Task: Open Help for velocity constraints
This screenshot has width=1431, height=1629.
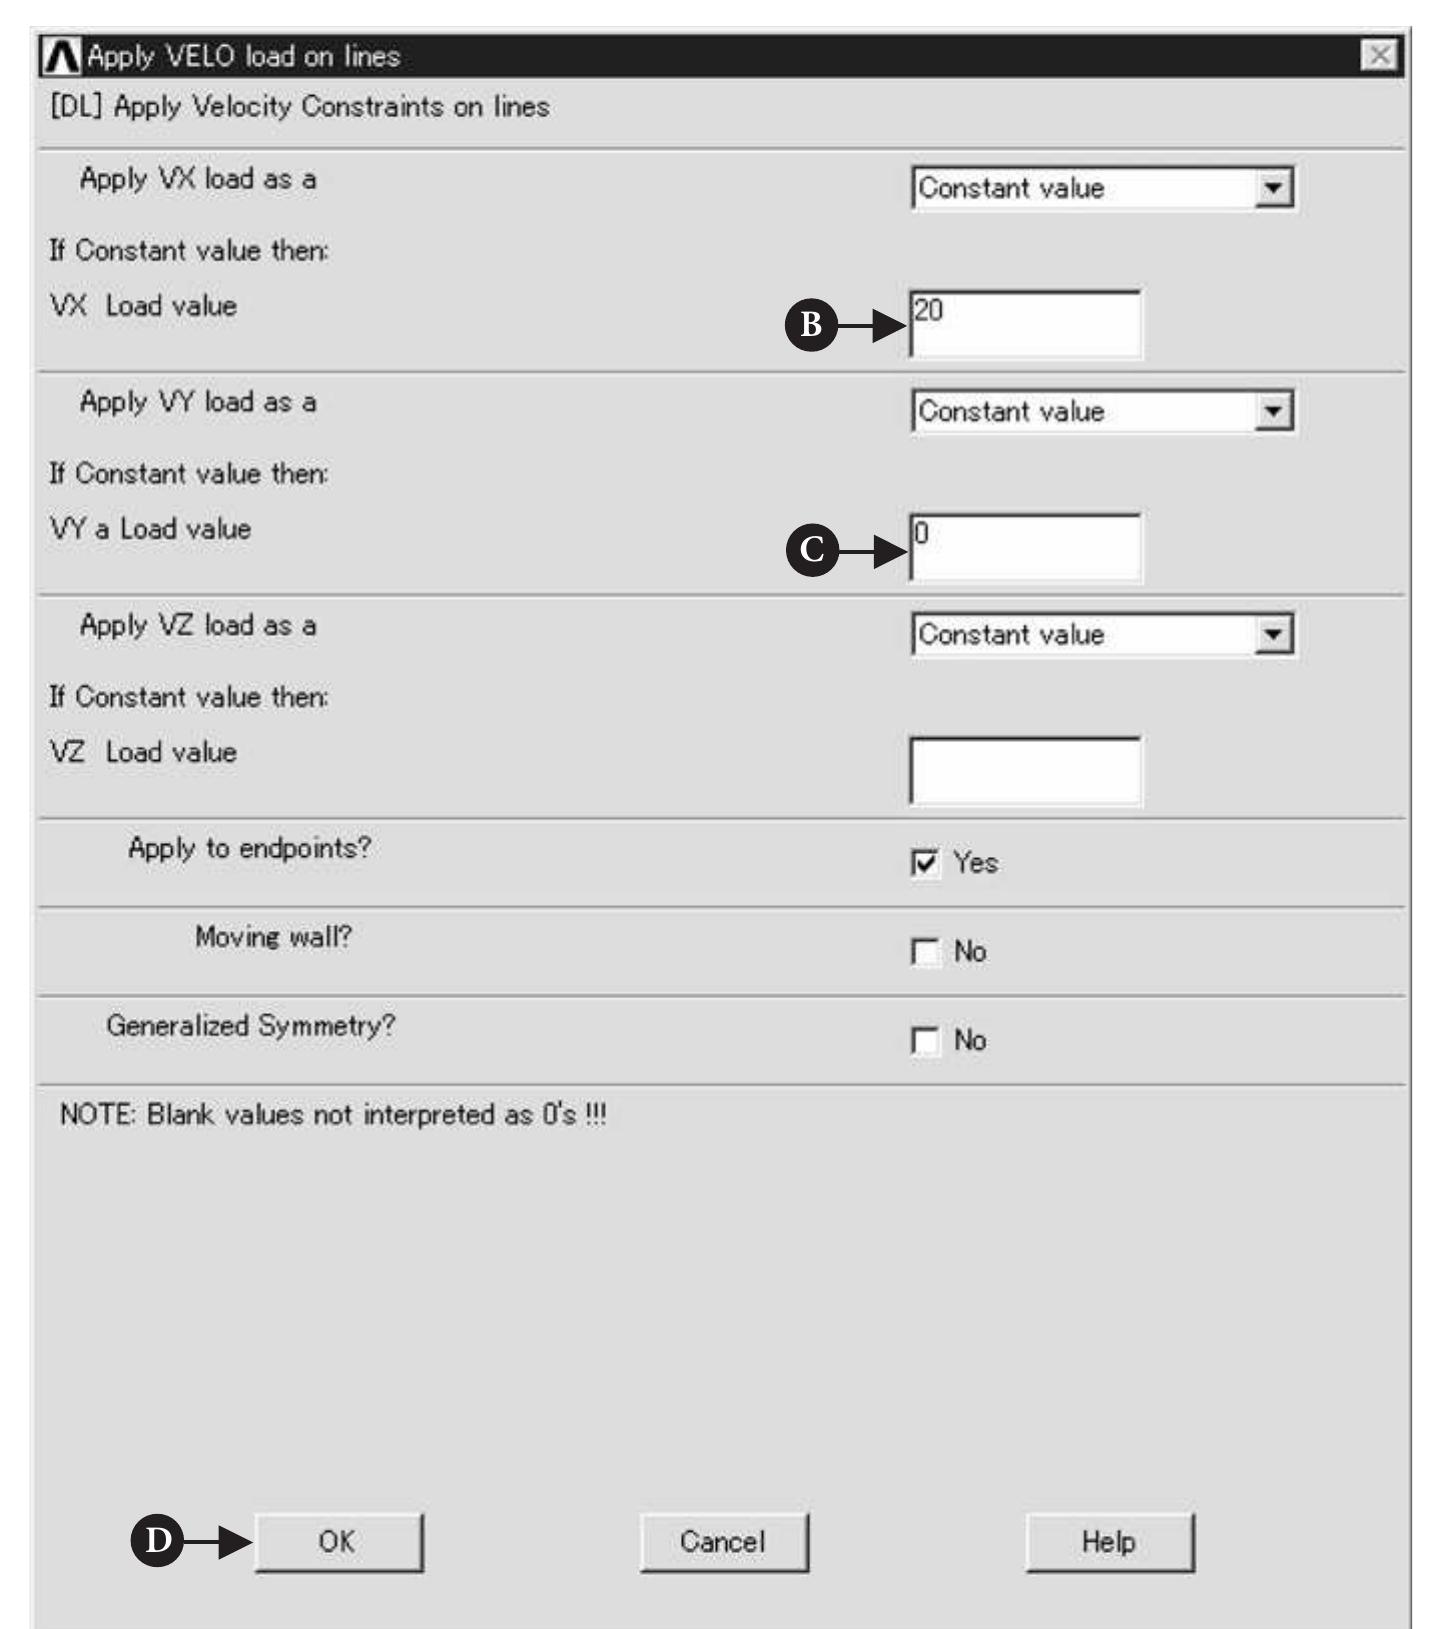Action: 1109,1542
